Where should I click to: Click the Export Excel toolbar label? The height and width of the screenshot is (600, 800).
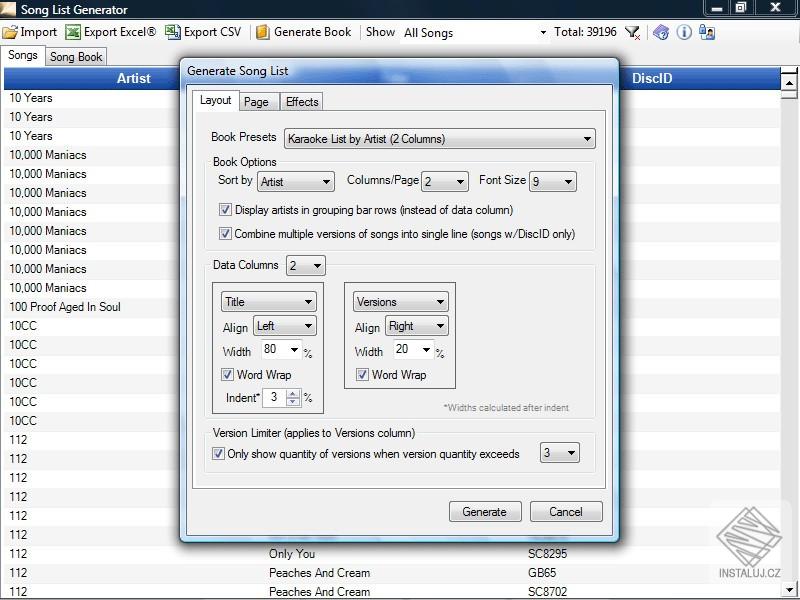point(120,32)
